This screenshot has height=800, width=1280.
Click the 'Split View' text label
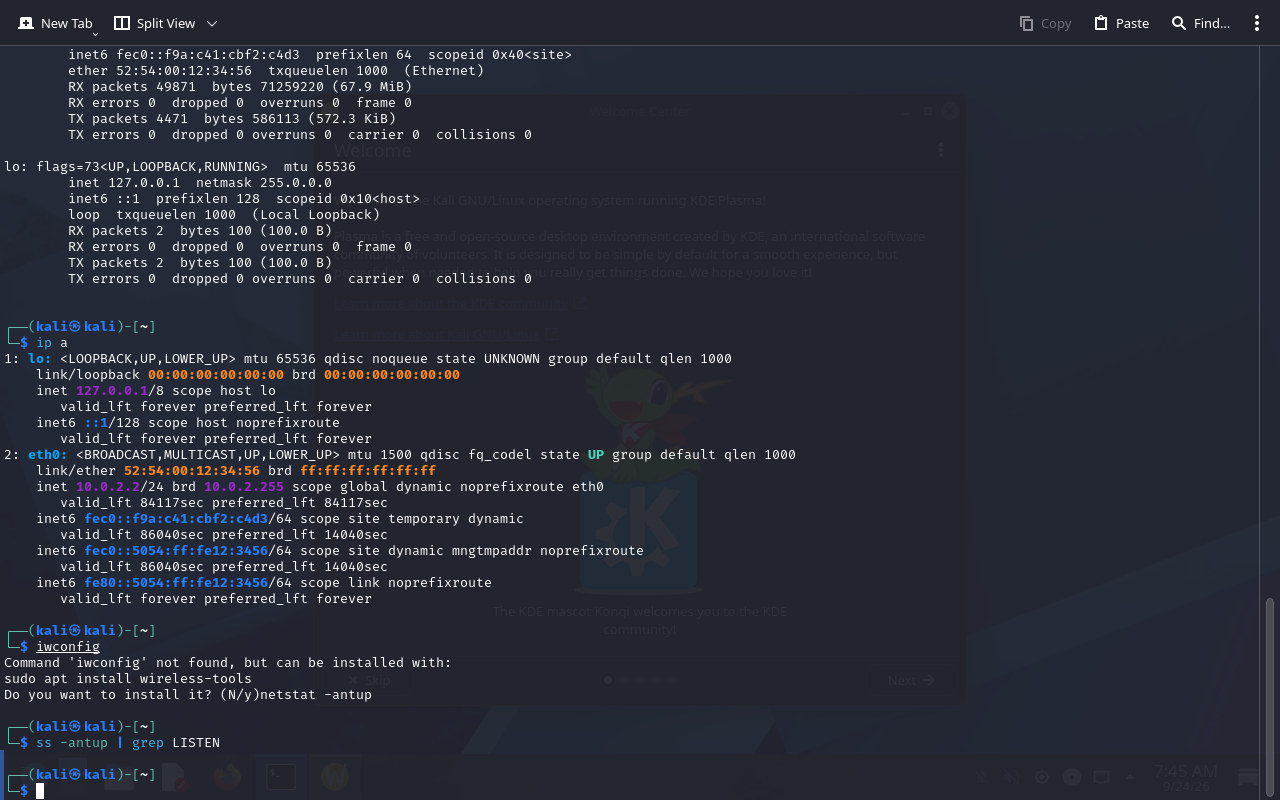166,23
